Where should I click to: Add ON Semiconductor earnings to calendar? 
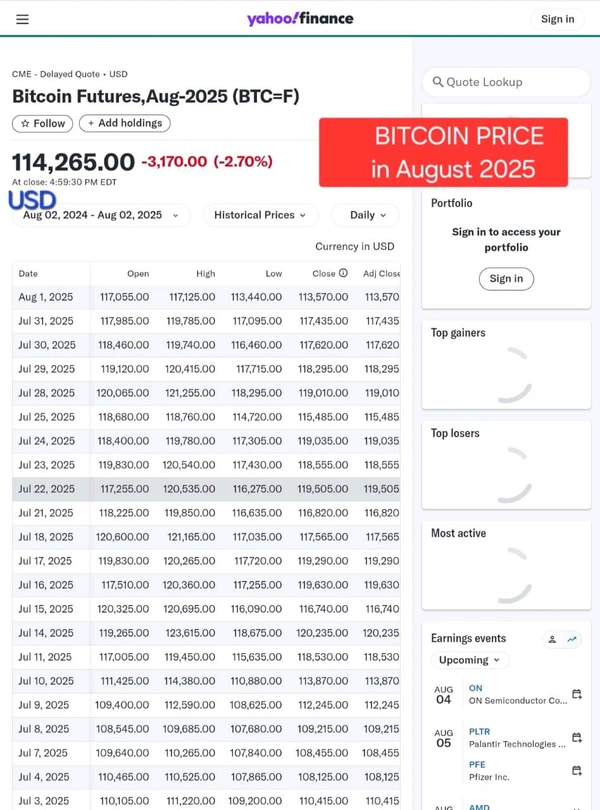pyautogui.click(x=577, y=694)
